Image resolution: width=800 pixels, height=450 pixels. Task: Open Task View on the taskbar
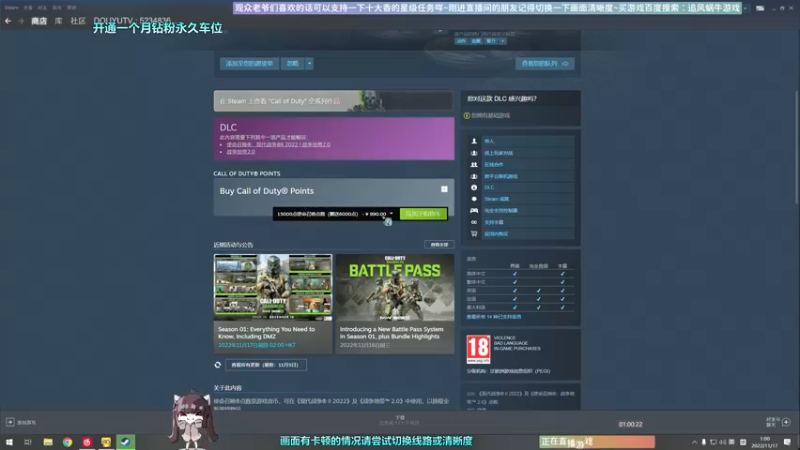click(x=28, y=442)
